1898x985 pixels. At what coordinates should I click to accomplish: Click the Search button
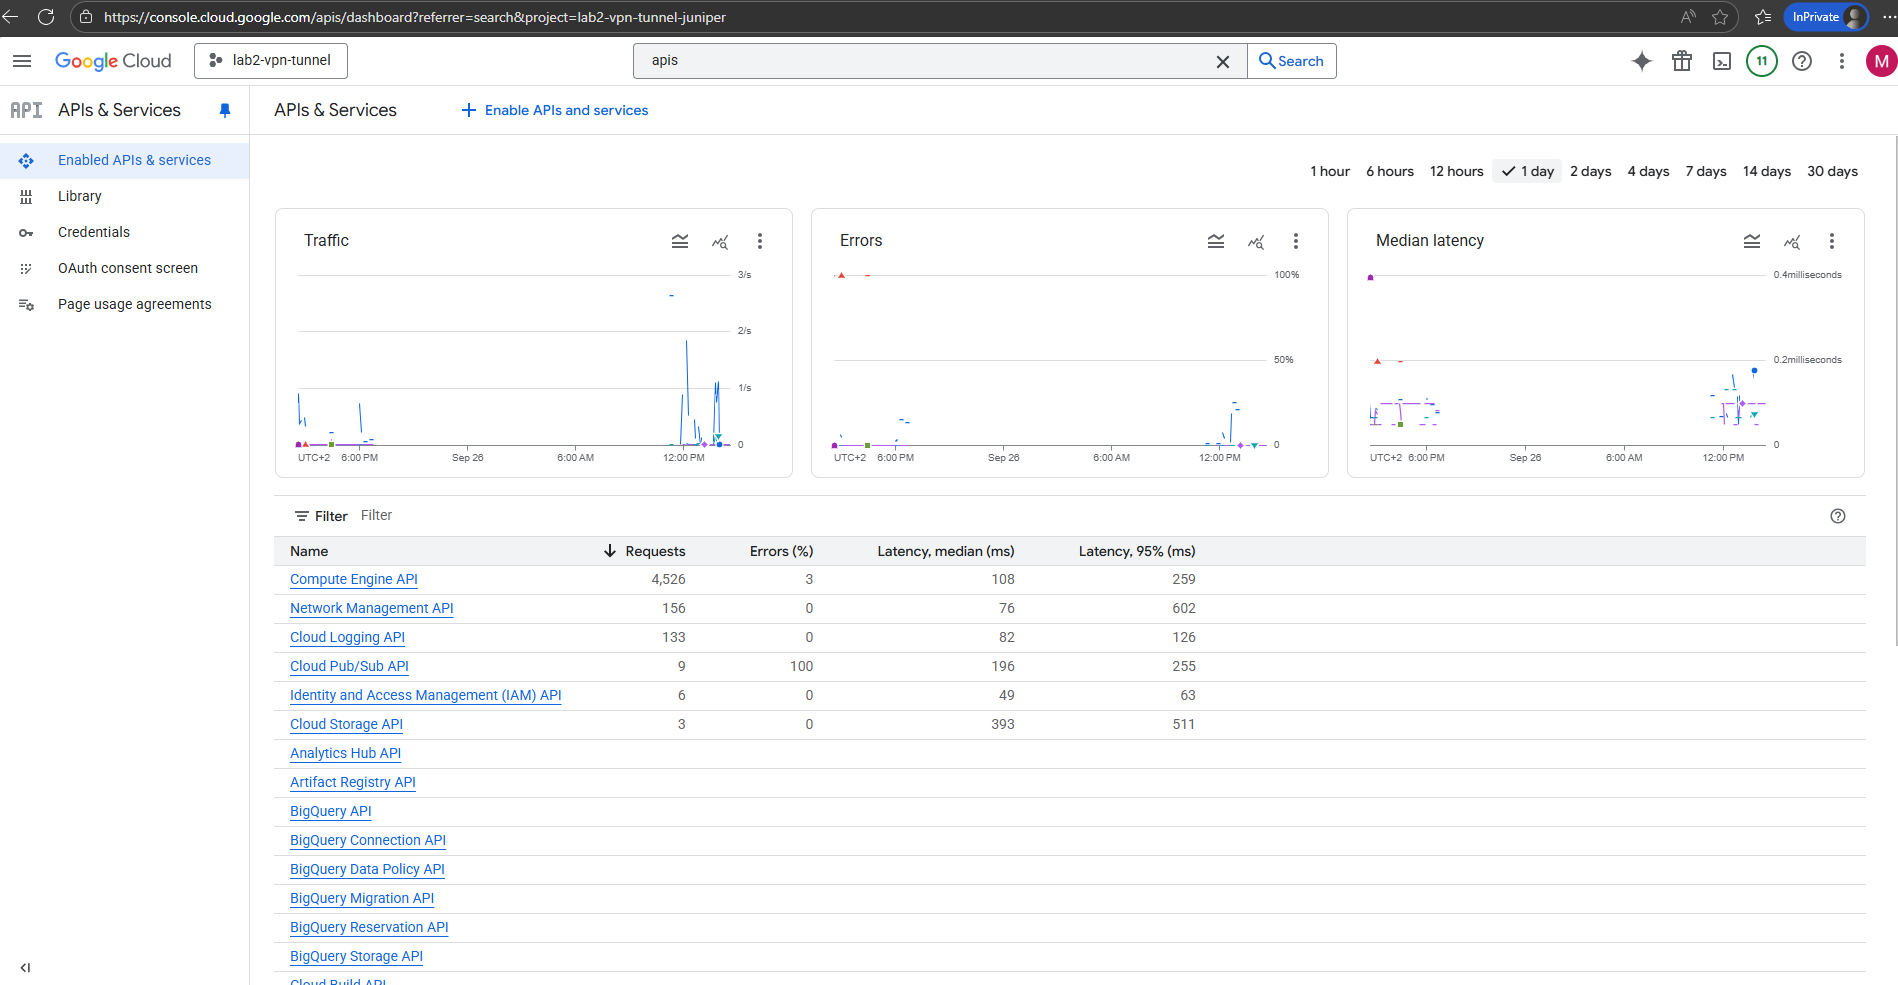[x=1291, y=61]
